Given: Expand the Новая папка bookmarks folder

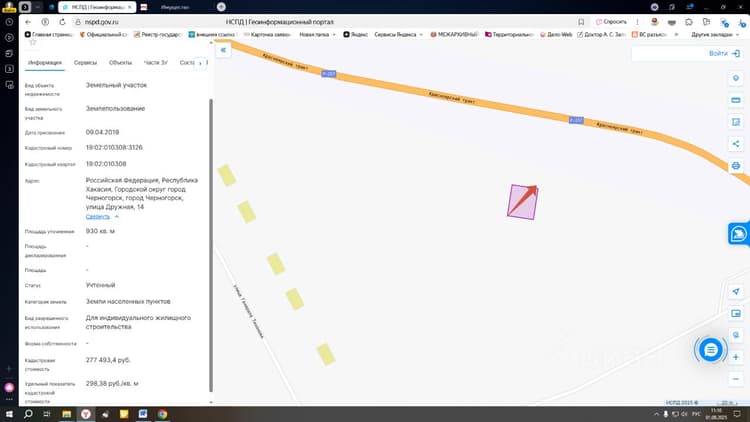Looking at the screenshot, I should 317,34.
